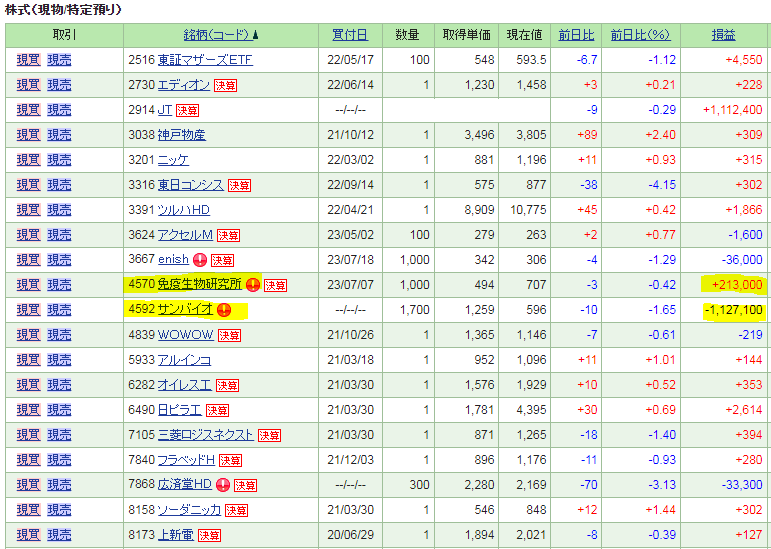
Task: Click the 決算 badge beside 広済堂HD
Action: (245, 486)
